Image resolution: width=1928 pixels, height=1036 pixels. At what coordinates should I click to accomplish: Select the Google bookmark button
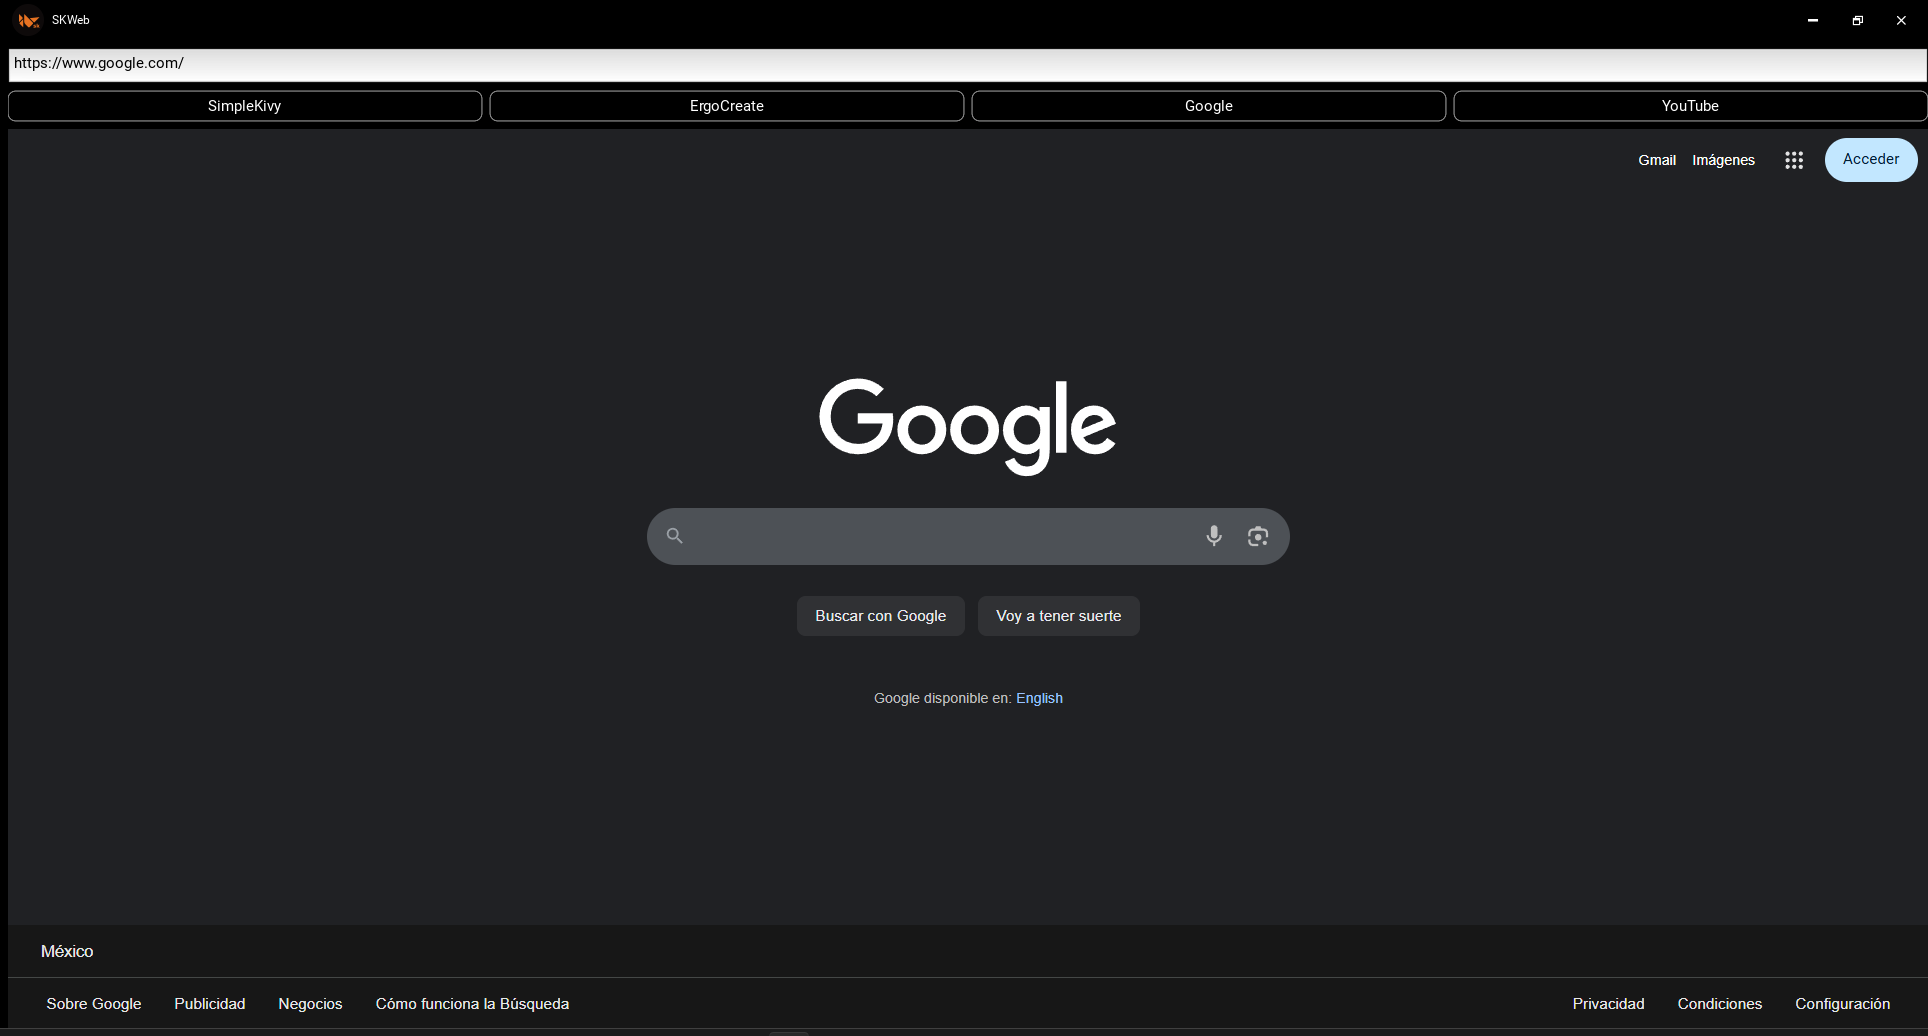point(1208,106)
